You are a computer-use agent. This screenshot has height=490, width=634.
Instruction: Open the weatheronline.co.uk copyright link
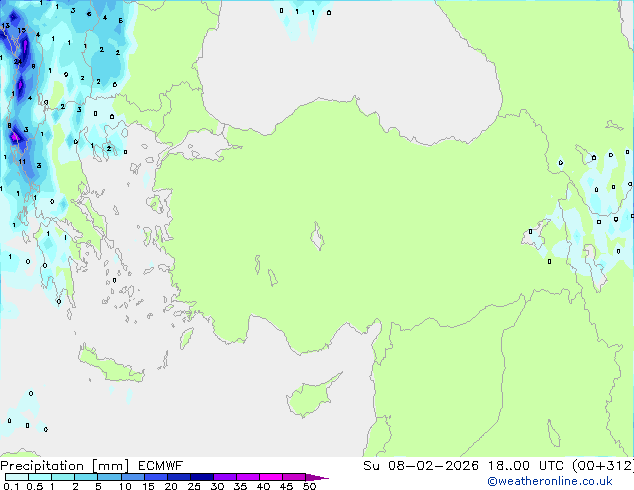click(x=550, y=481)
